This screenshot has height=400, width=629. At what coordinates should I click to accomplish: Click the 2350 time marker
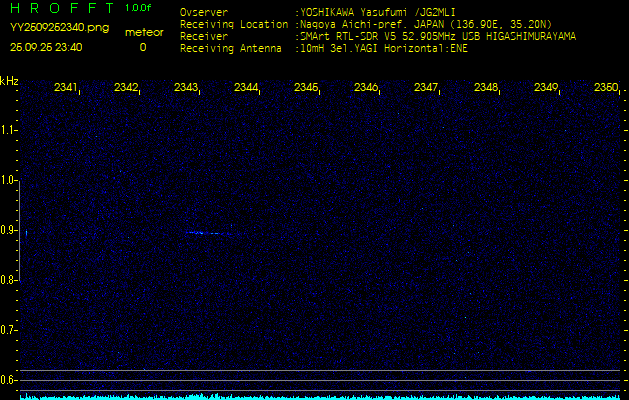tap(605, 88)
